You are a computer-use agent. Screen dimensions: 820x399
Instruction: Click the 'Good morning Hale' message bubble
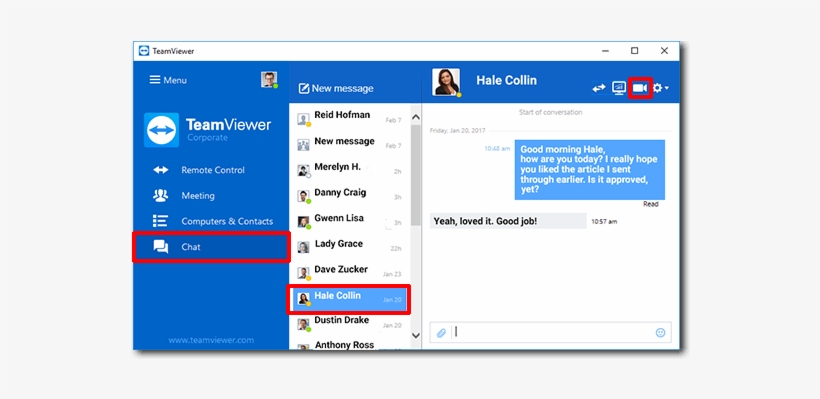point(590,170)
